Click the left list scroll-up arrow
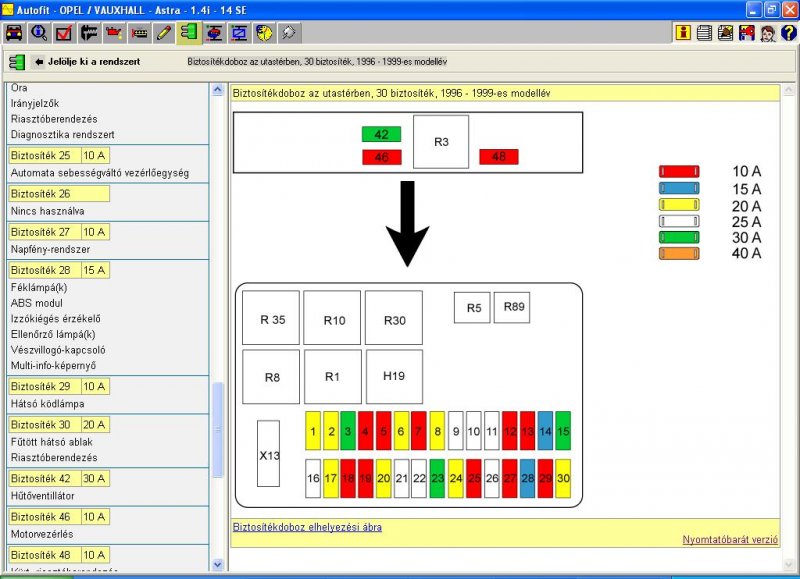The height and width of the screenshot is (579, 800). 217,90
